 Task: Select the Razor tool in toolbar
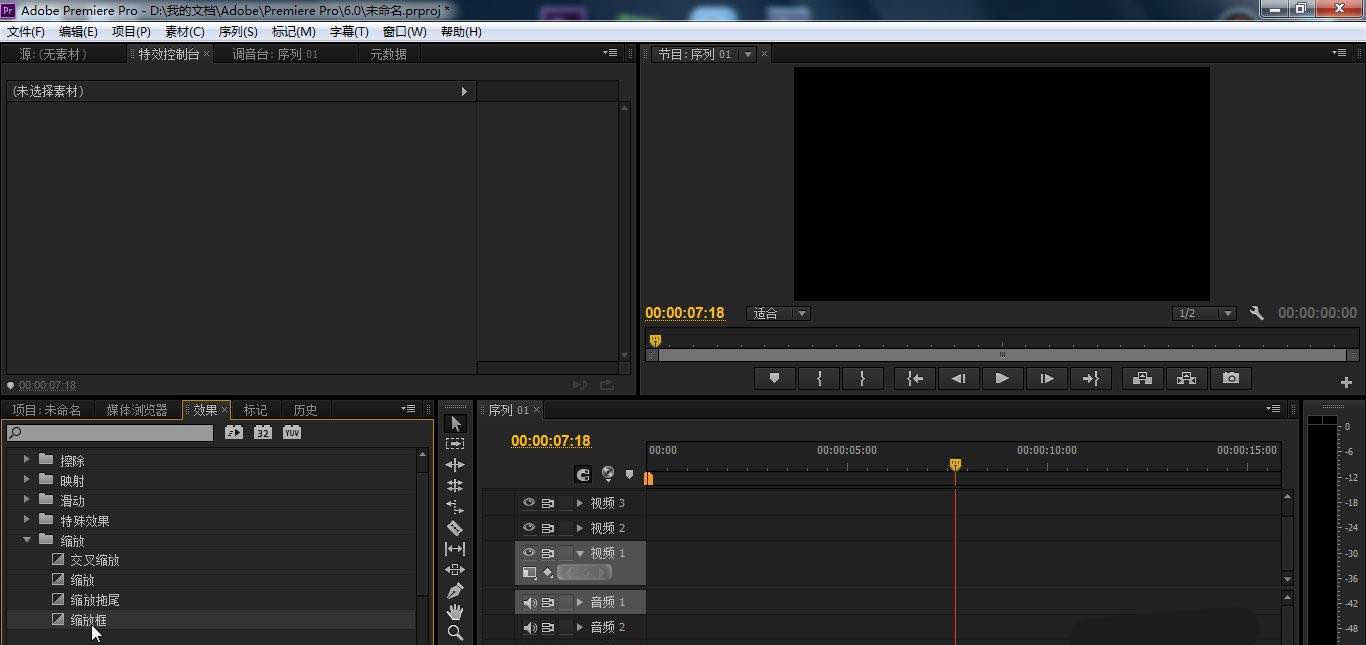click(x=455, y=527)
